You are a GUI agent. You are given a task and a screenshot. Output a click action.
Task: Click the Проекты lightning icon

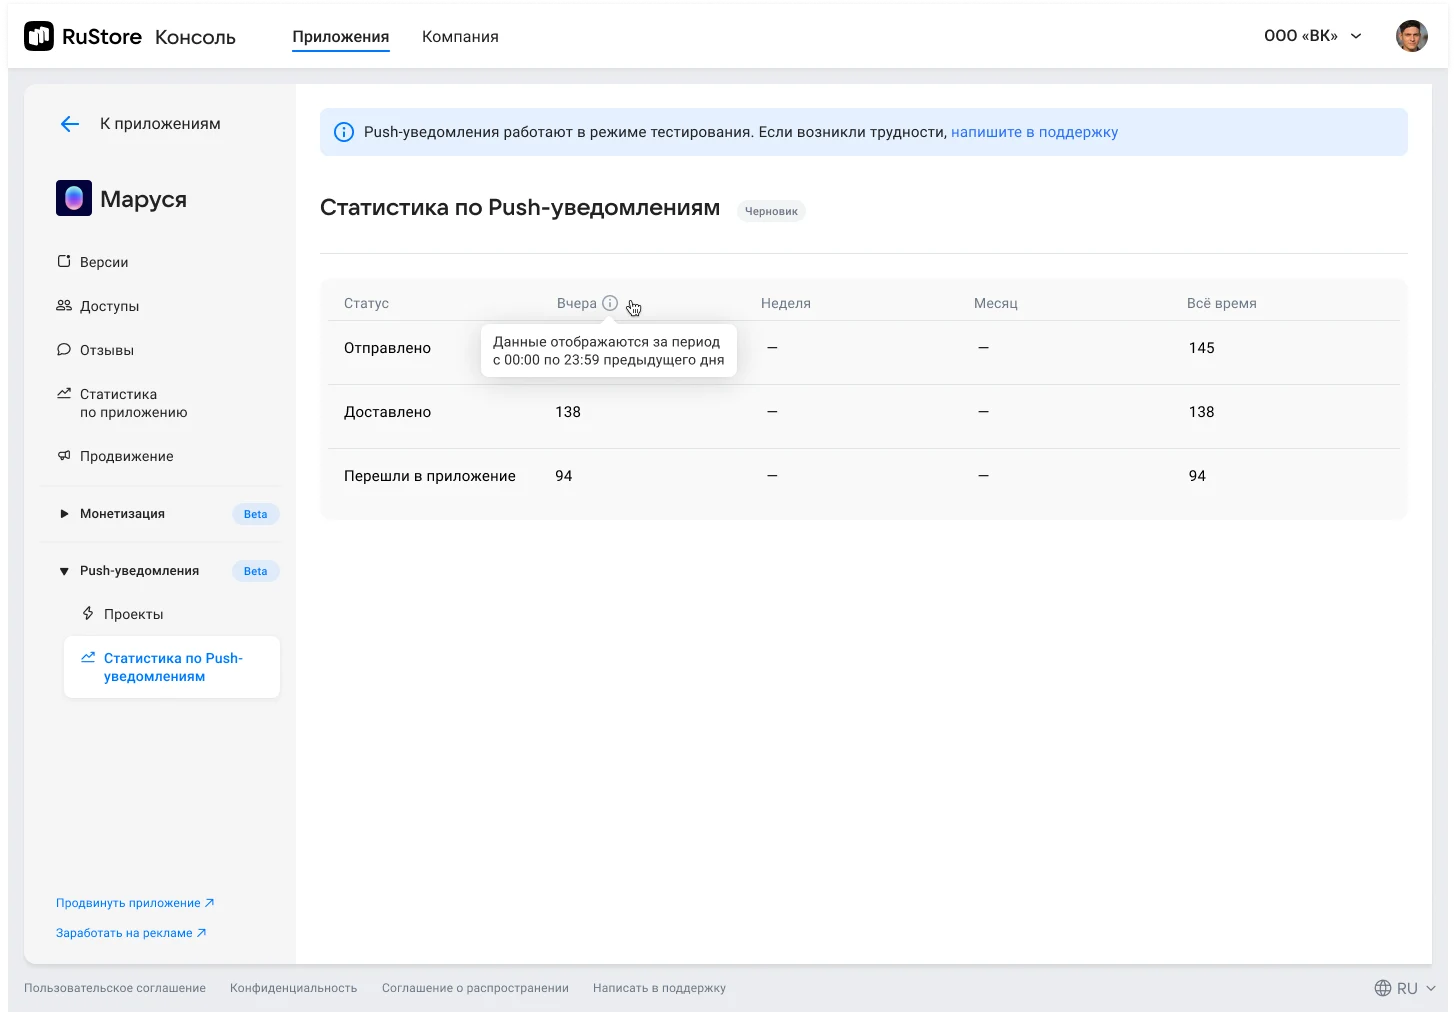click(88, 613)
